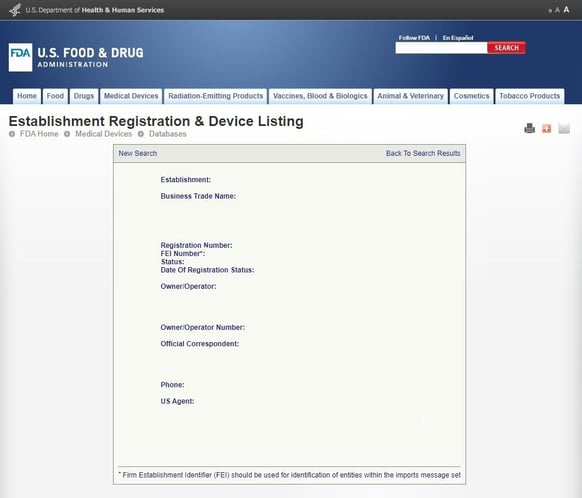This screenshot has width=582, height=498.
Task: Open the En Español link
Action: [x=458, y=38]
